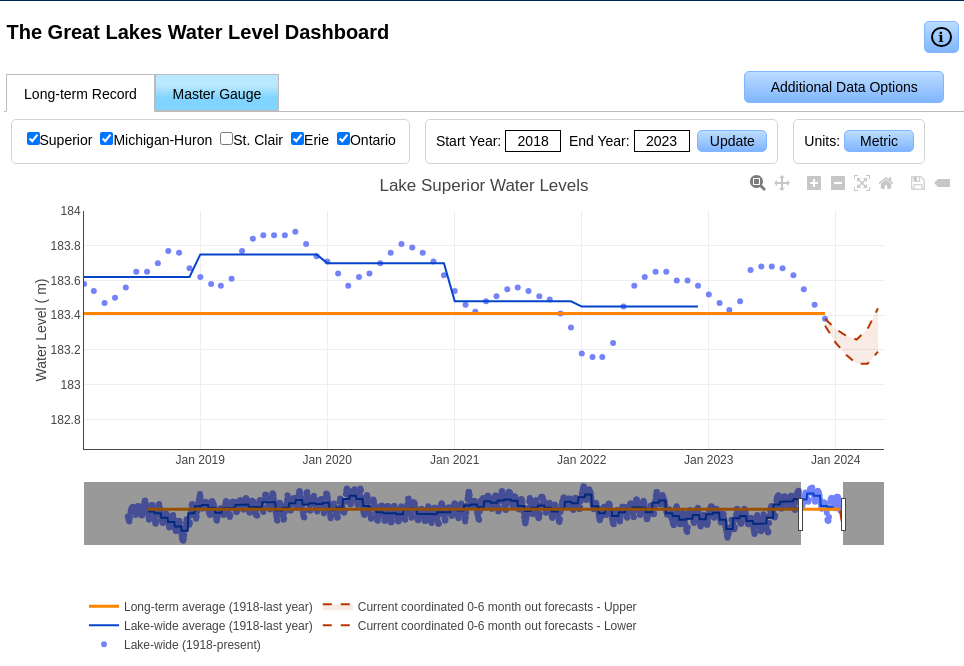
Task: Select the Pan tool in chart modebar
Action: [781, 183]
